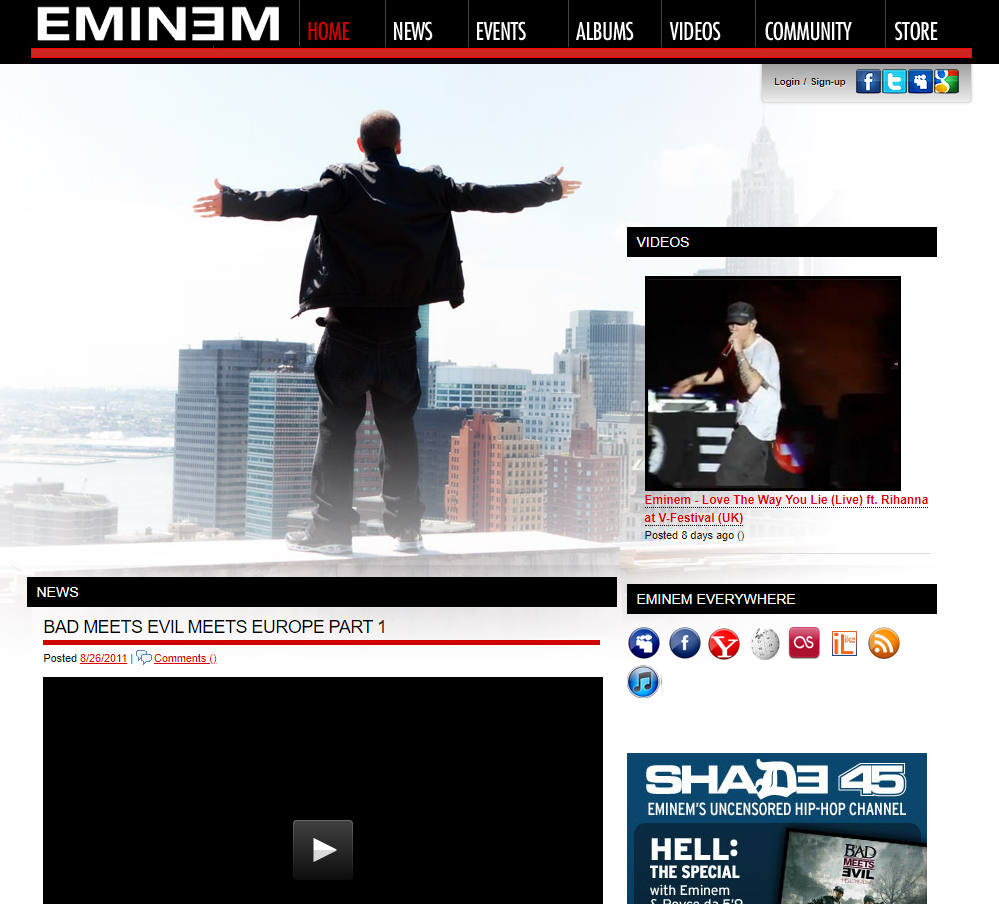This screenshot has height=904, width=999.
Task: Play the Bad Meets Evil news video
Action: coord(322,850)
